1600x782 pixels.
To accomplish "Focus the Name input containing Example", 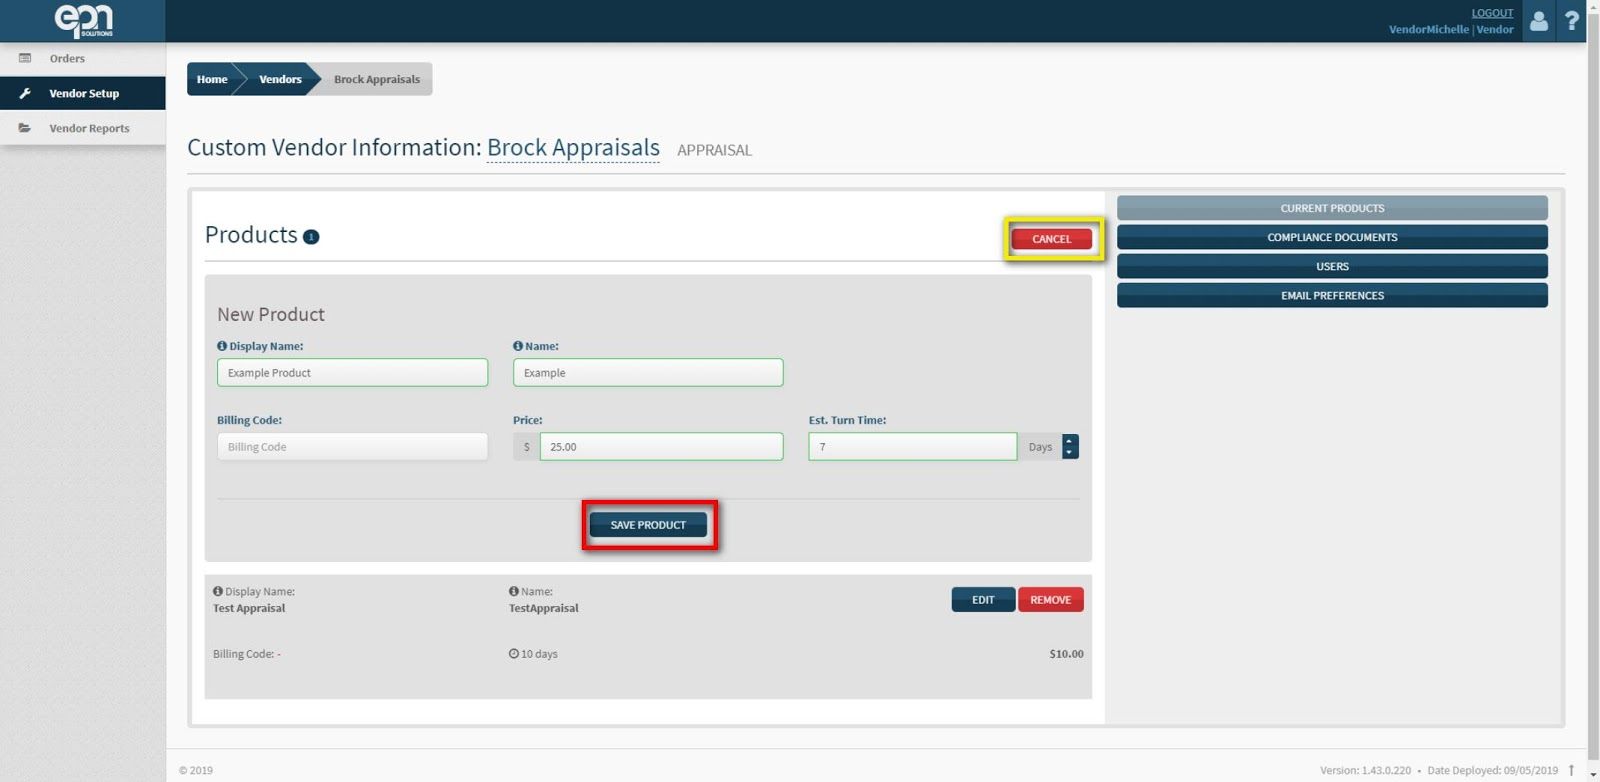I will (648, 372).
